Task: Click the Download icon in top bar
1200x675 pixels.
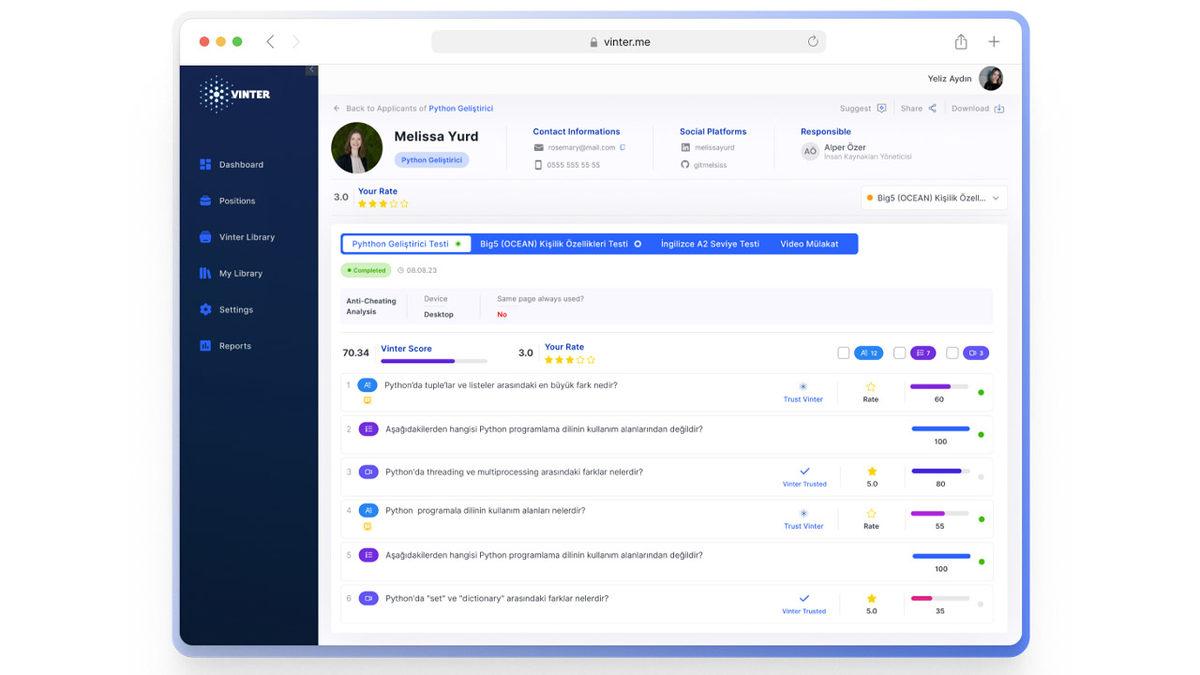Action: click(x=999, y=109)
